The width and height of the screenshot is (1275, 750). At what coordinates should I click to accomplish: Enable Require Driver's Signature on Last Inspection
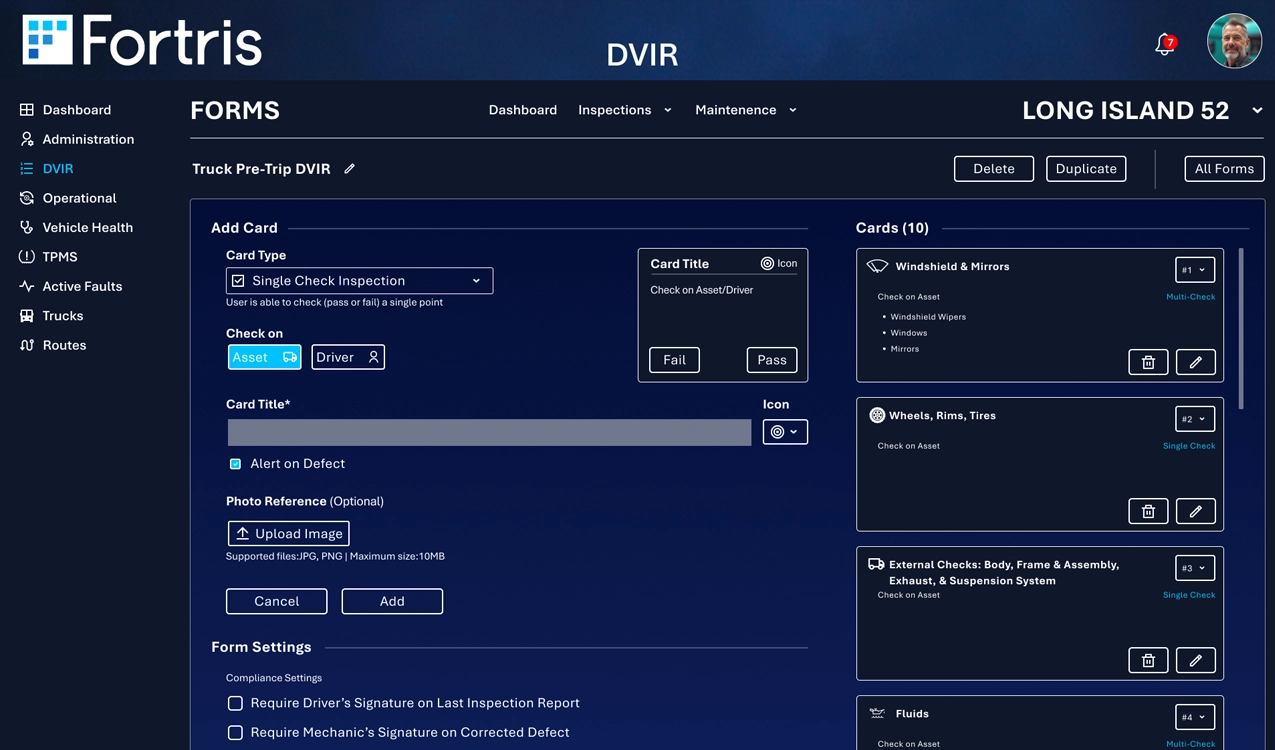point(235,703)
